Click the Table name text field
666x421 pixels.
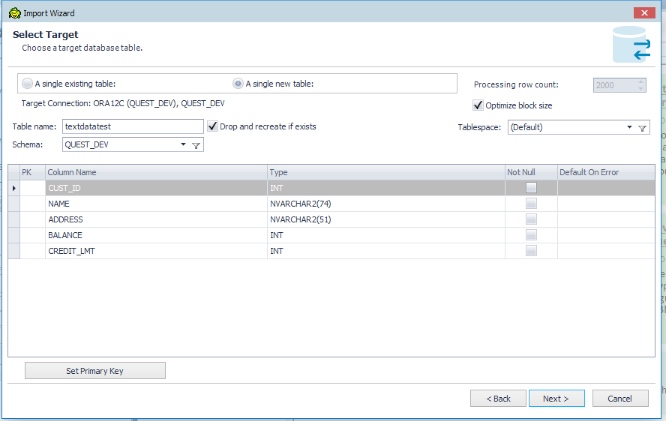coord(132,127)
